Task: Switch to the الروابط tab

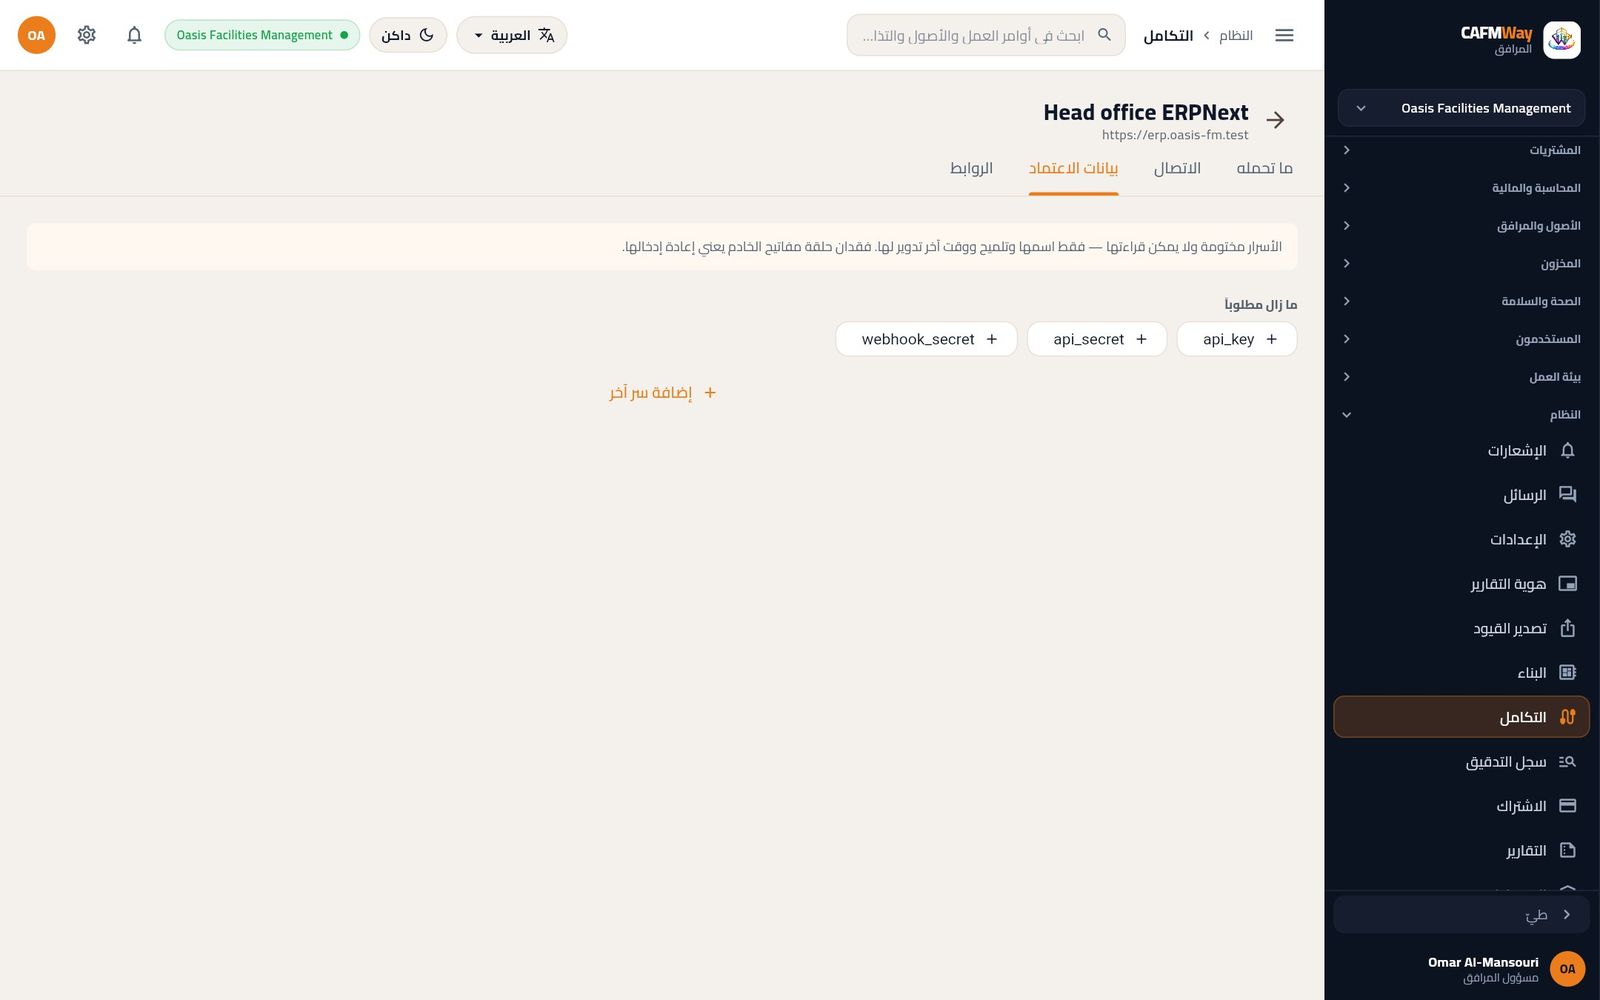Action: [x=971, y=168]
